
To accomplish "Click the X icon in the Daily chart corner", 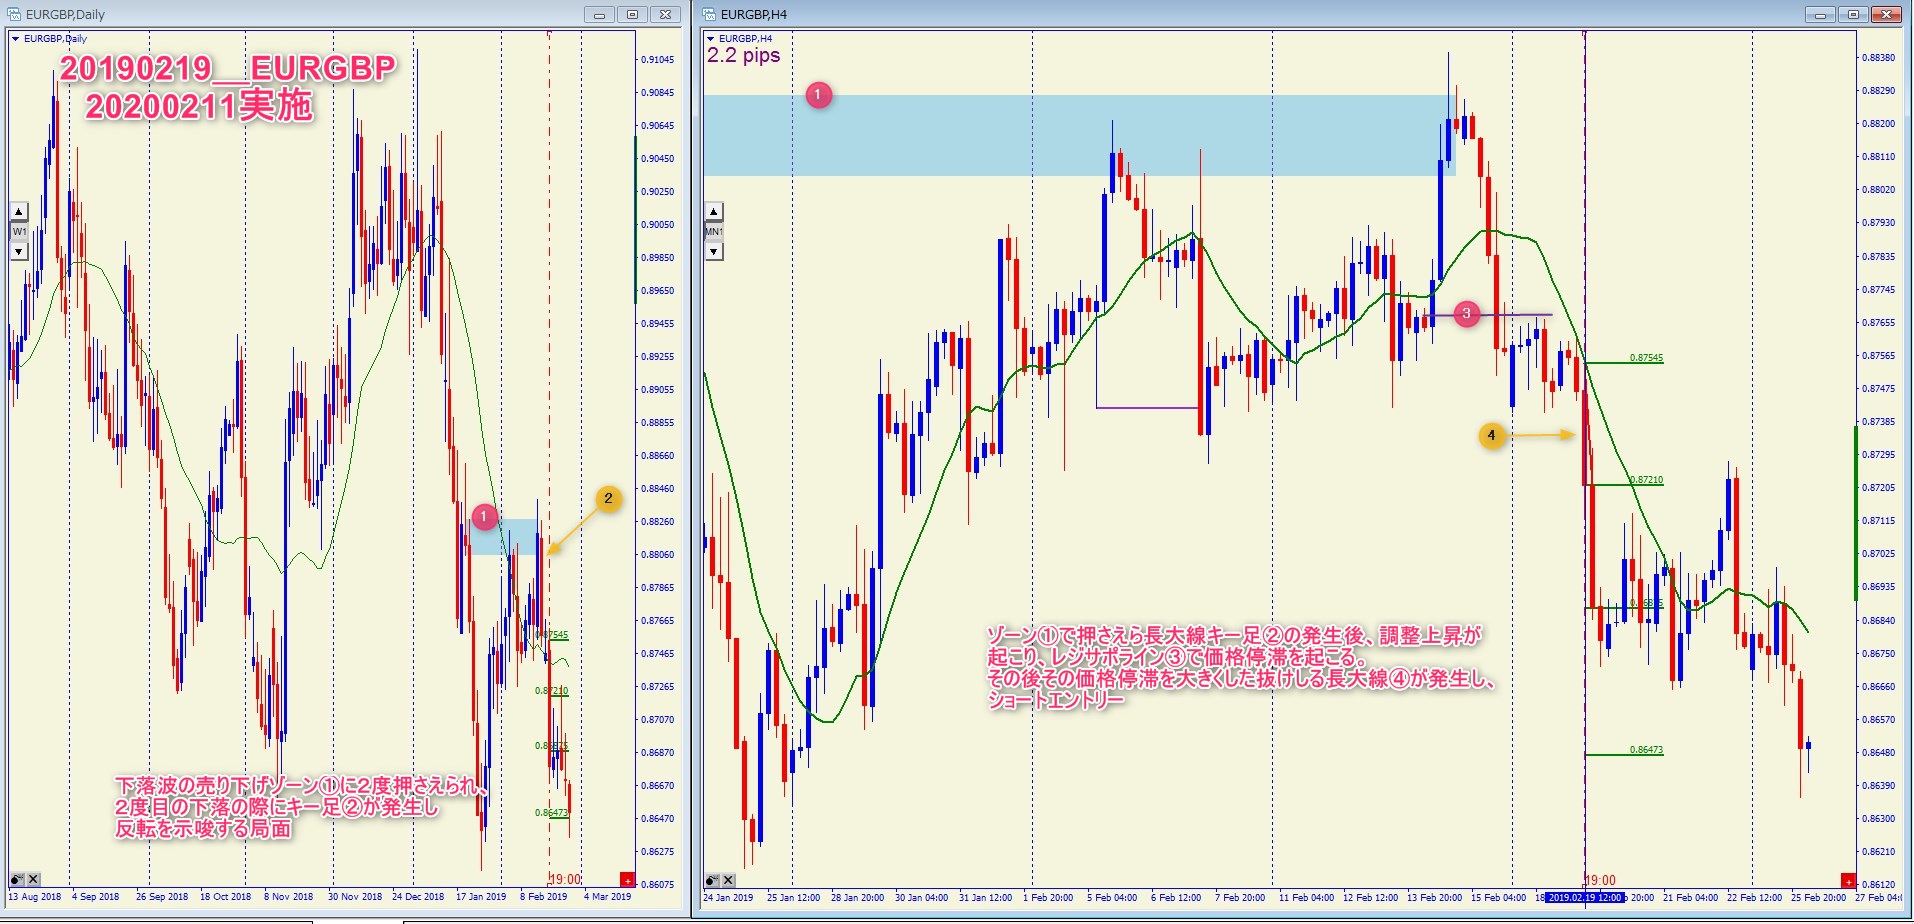I will 33,879.
